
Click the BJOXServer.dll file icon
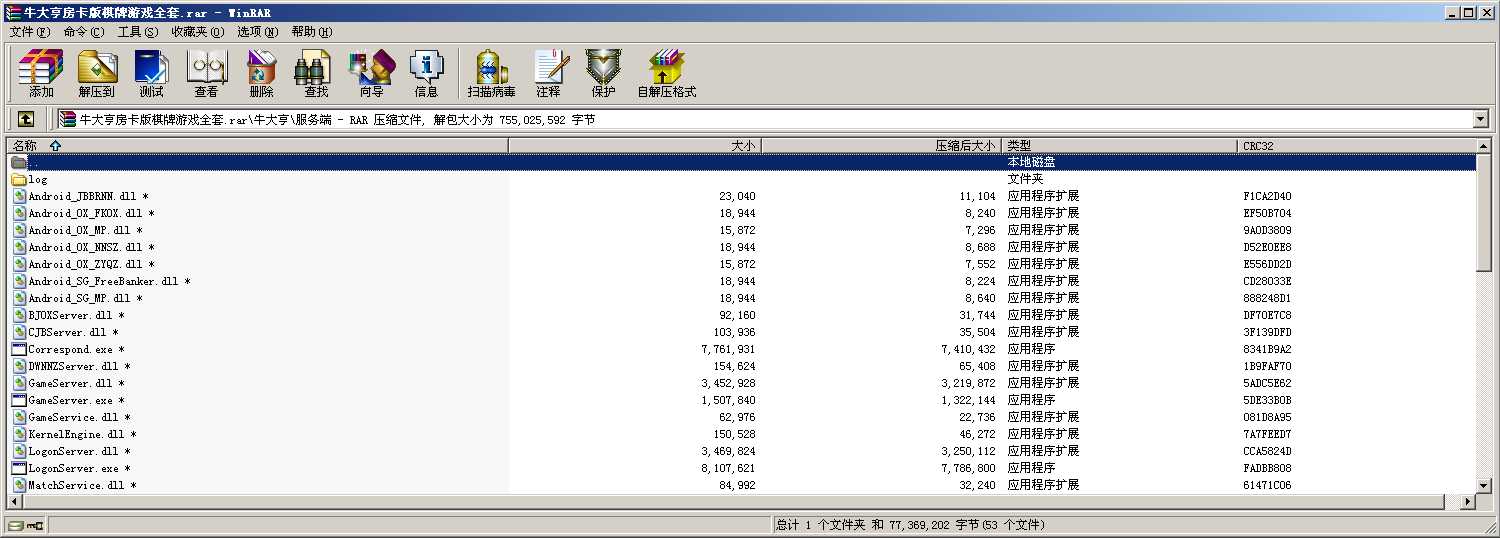[x=19, y=315]
